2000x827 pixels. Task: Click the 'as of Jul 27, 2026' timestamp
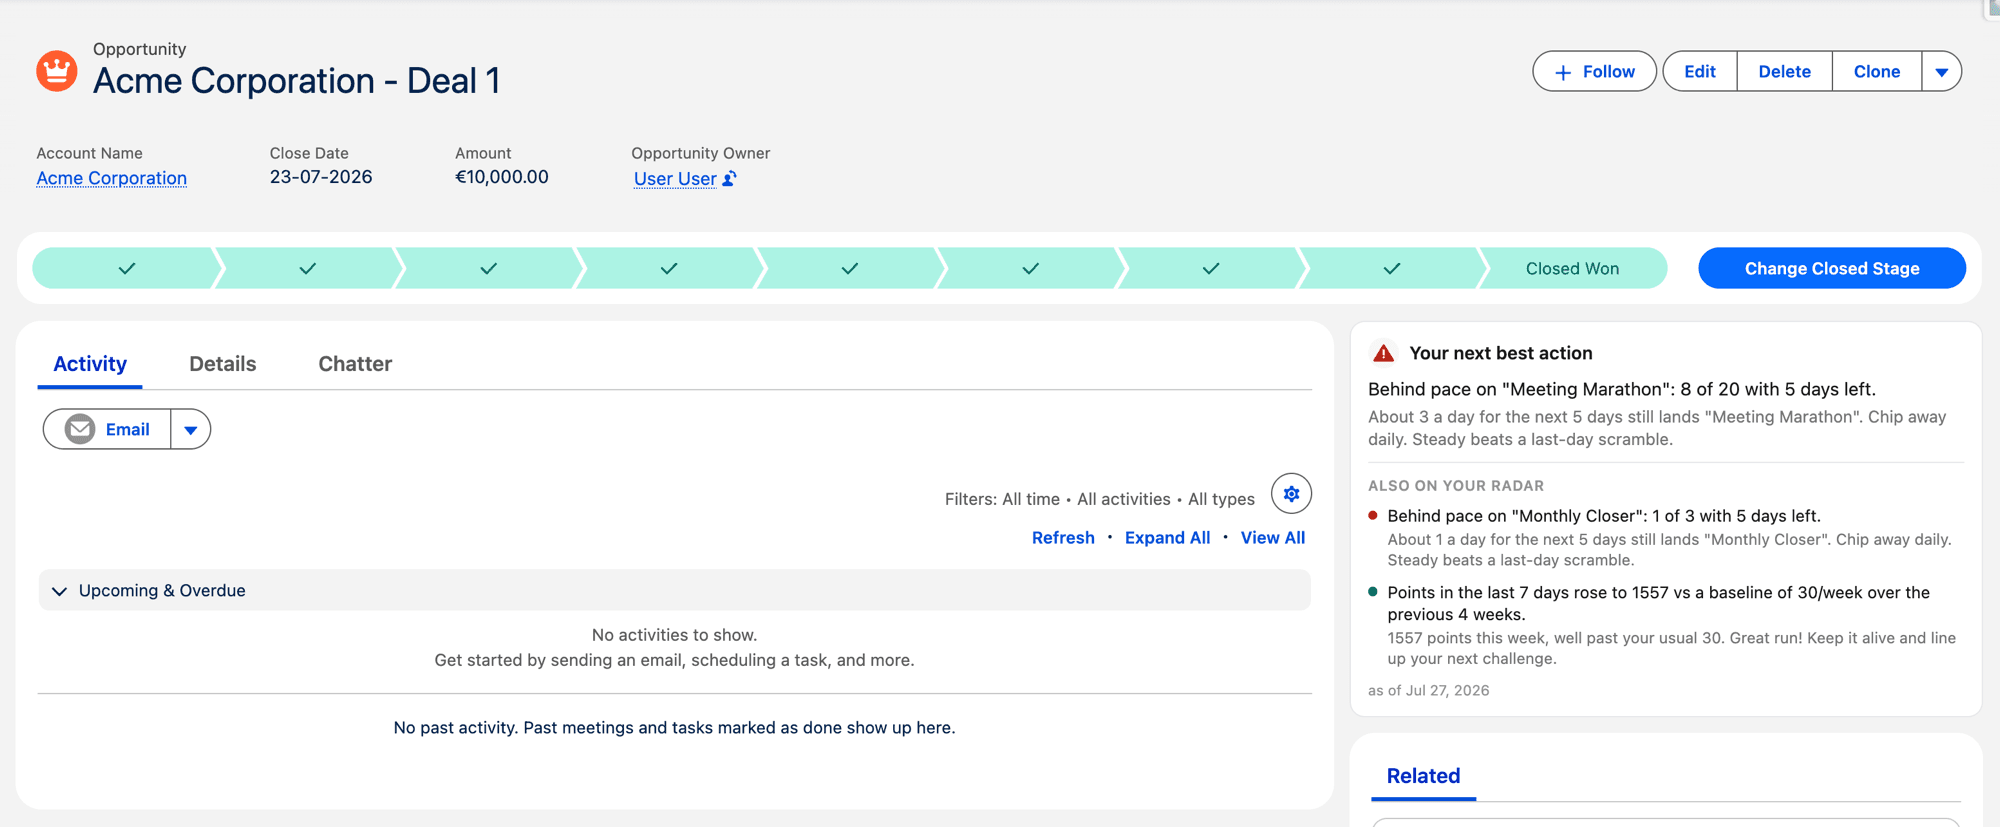pyautogui.click(x=1428, y=691)
